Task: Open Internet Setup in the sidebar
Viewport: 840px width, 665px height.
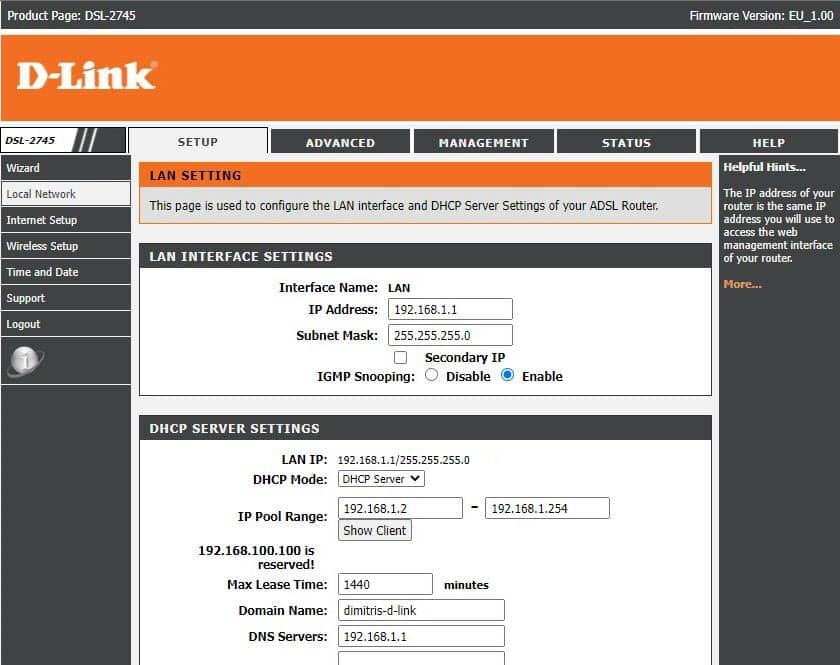Action: pos(43,219)
